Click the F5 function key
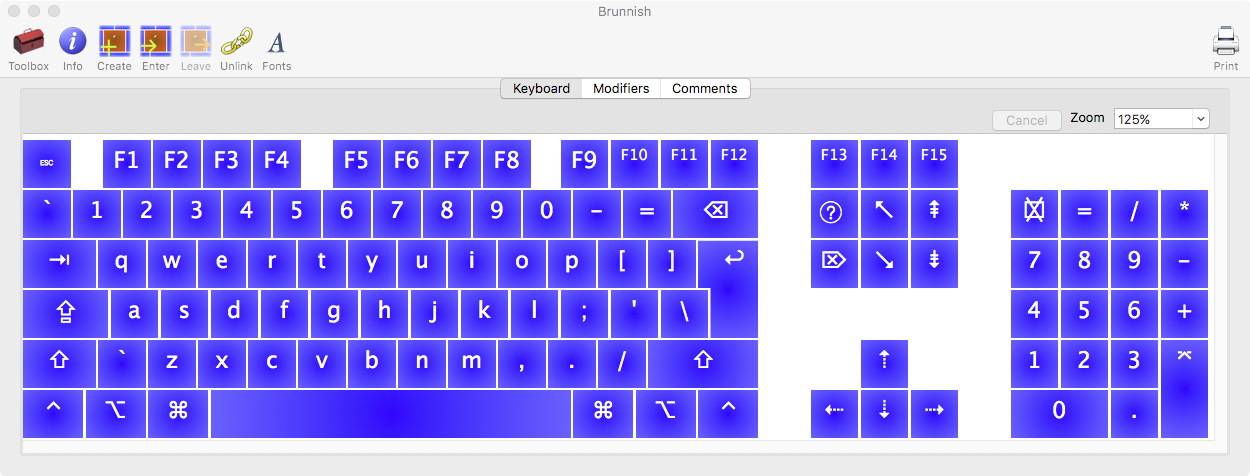 pos(356,162)
